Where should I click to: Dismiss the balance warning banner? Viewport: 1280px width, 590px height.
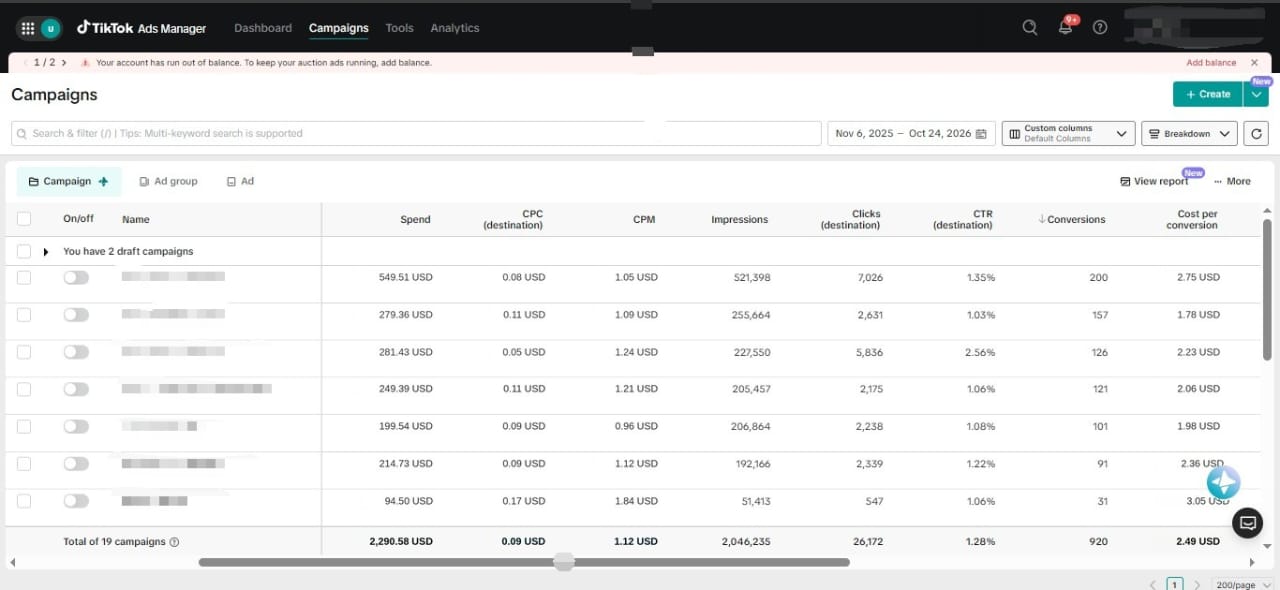(1254, 62)
